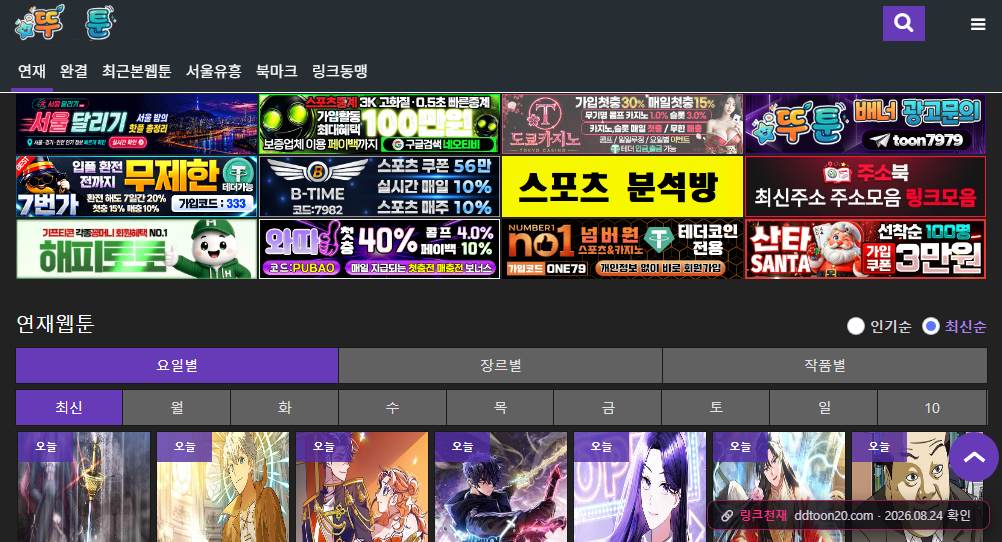Image resolution: width=1002 pixels, height=542 pixels.
Task: Switch to the 장르별 tab
Action: pos(500,366)
